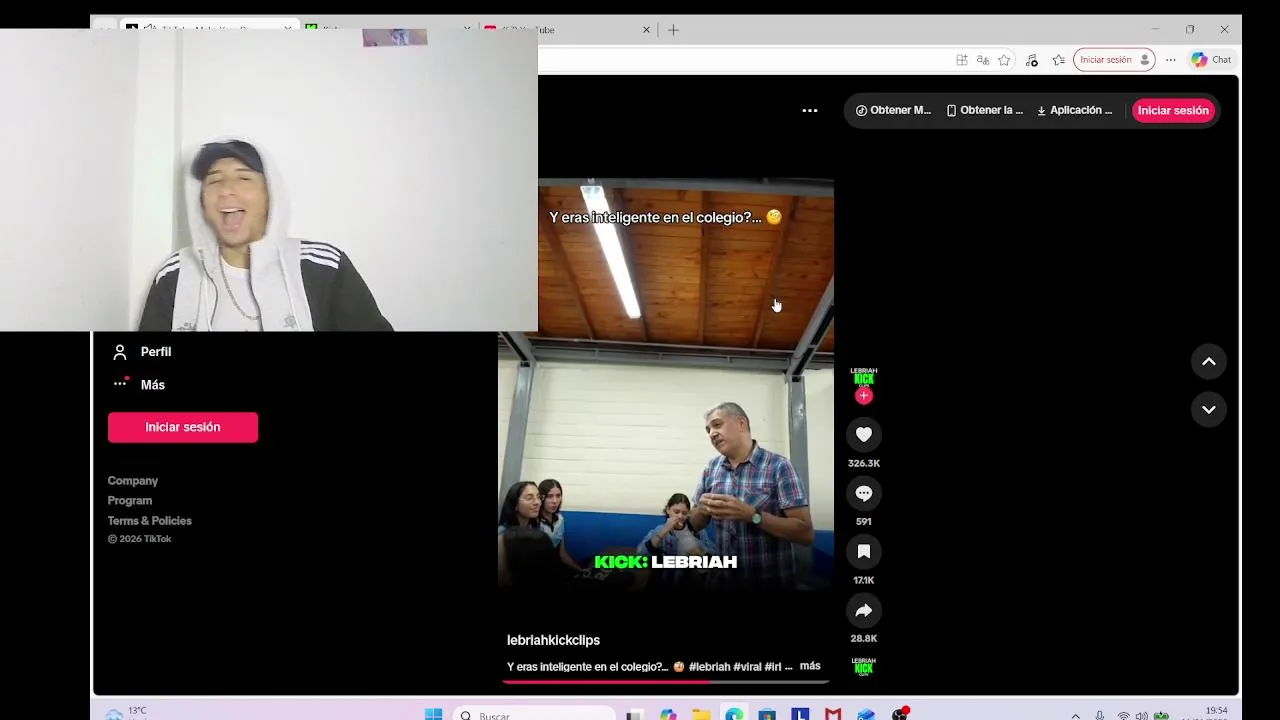Expand the video caption with 'más'
Screen dimensions: 1280x720
point(810,666)
